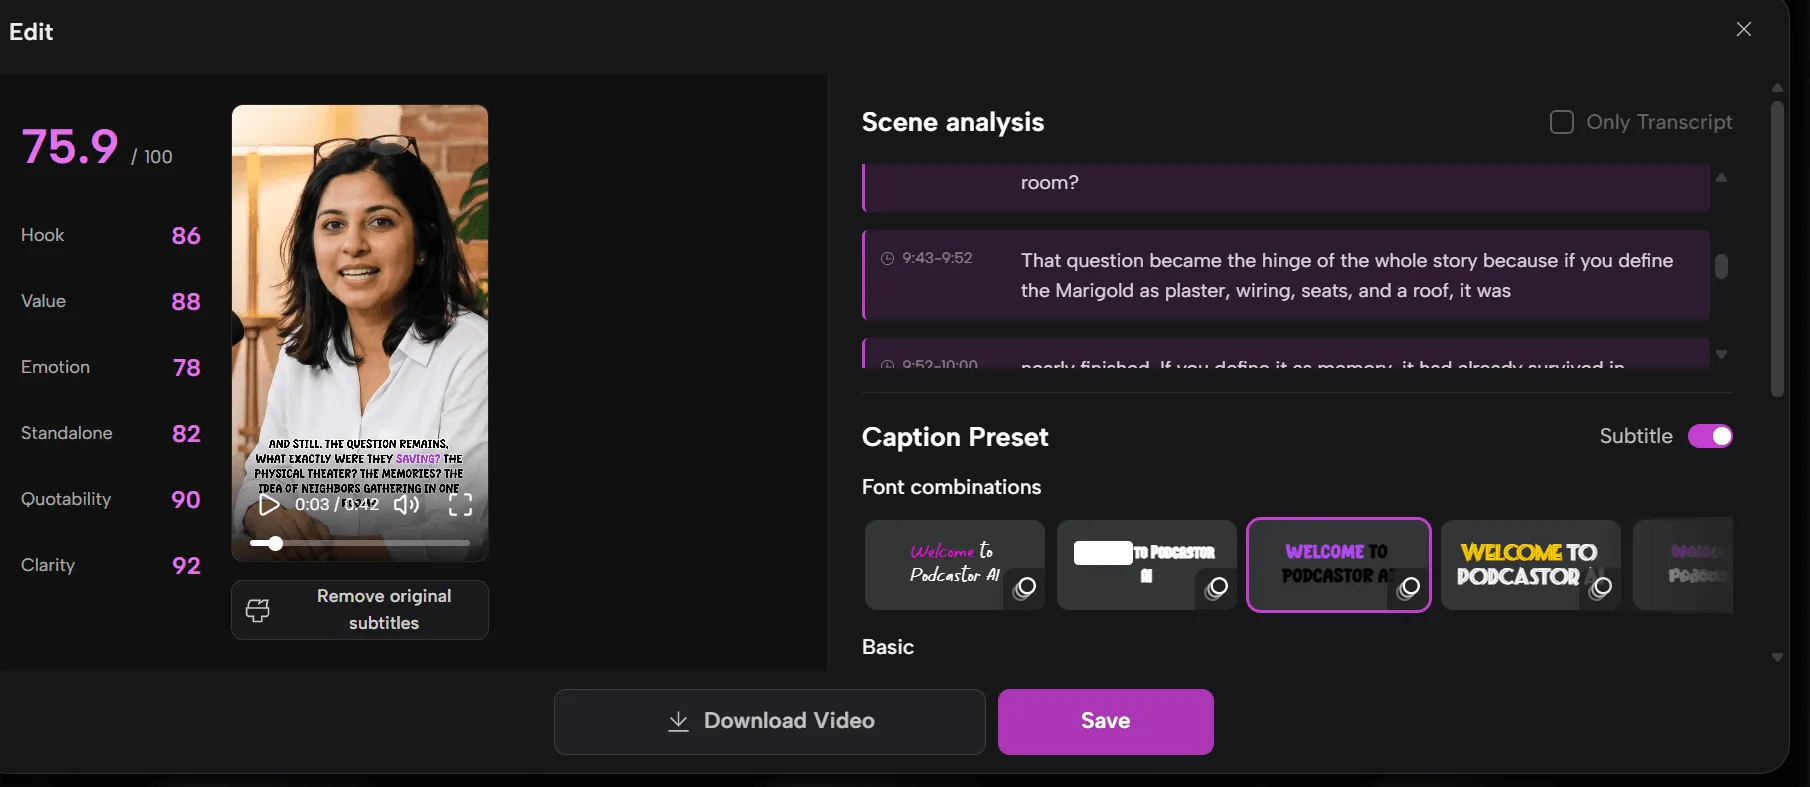Play the video preview
Image resolution: width=1810 pixels, height=787 pixels.
click(x=269, y=504)
